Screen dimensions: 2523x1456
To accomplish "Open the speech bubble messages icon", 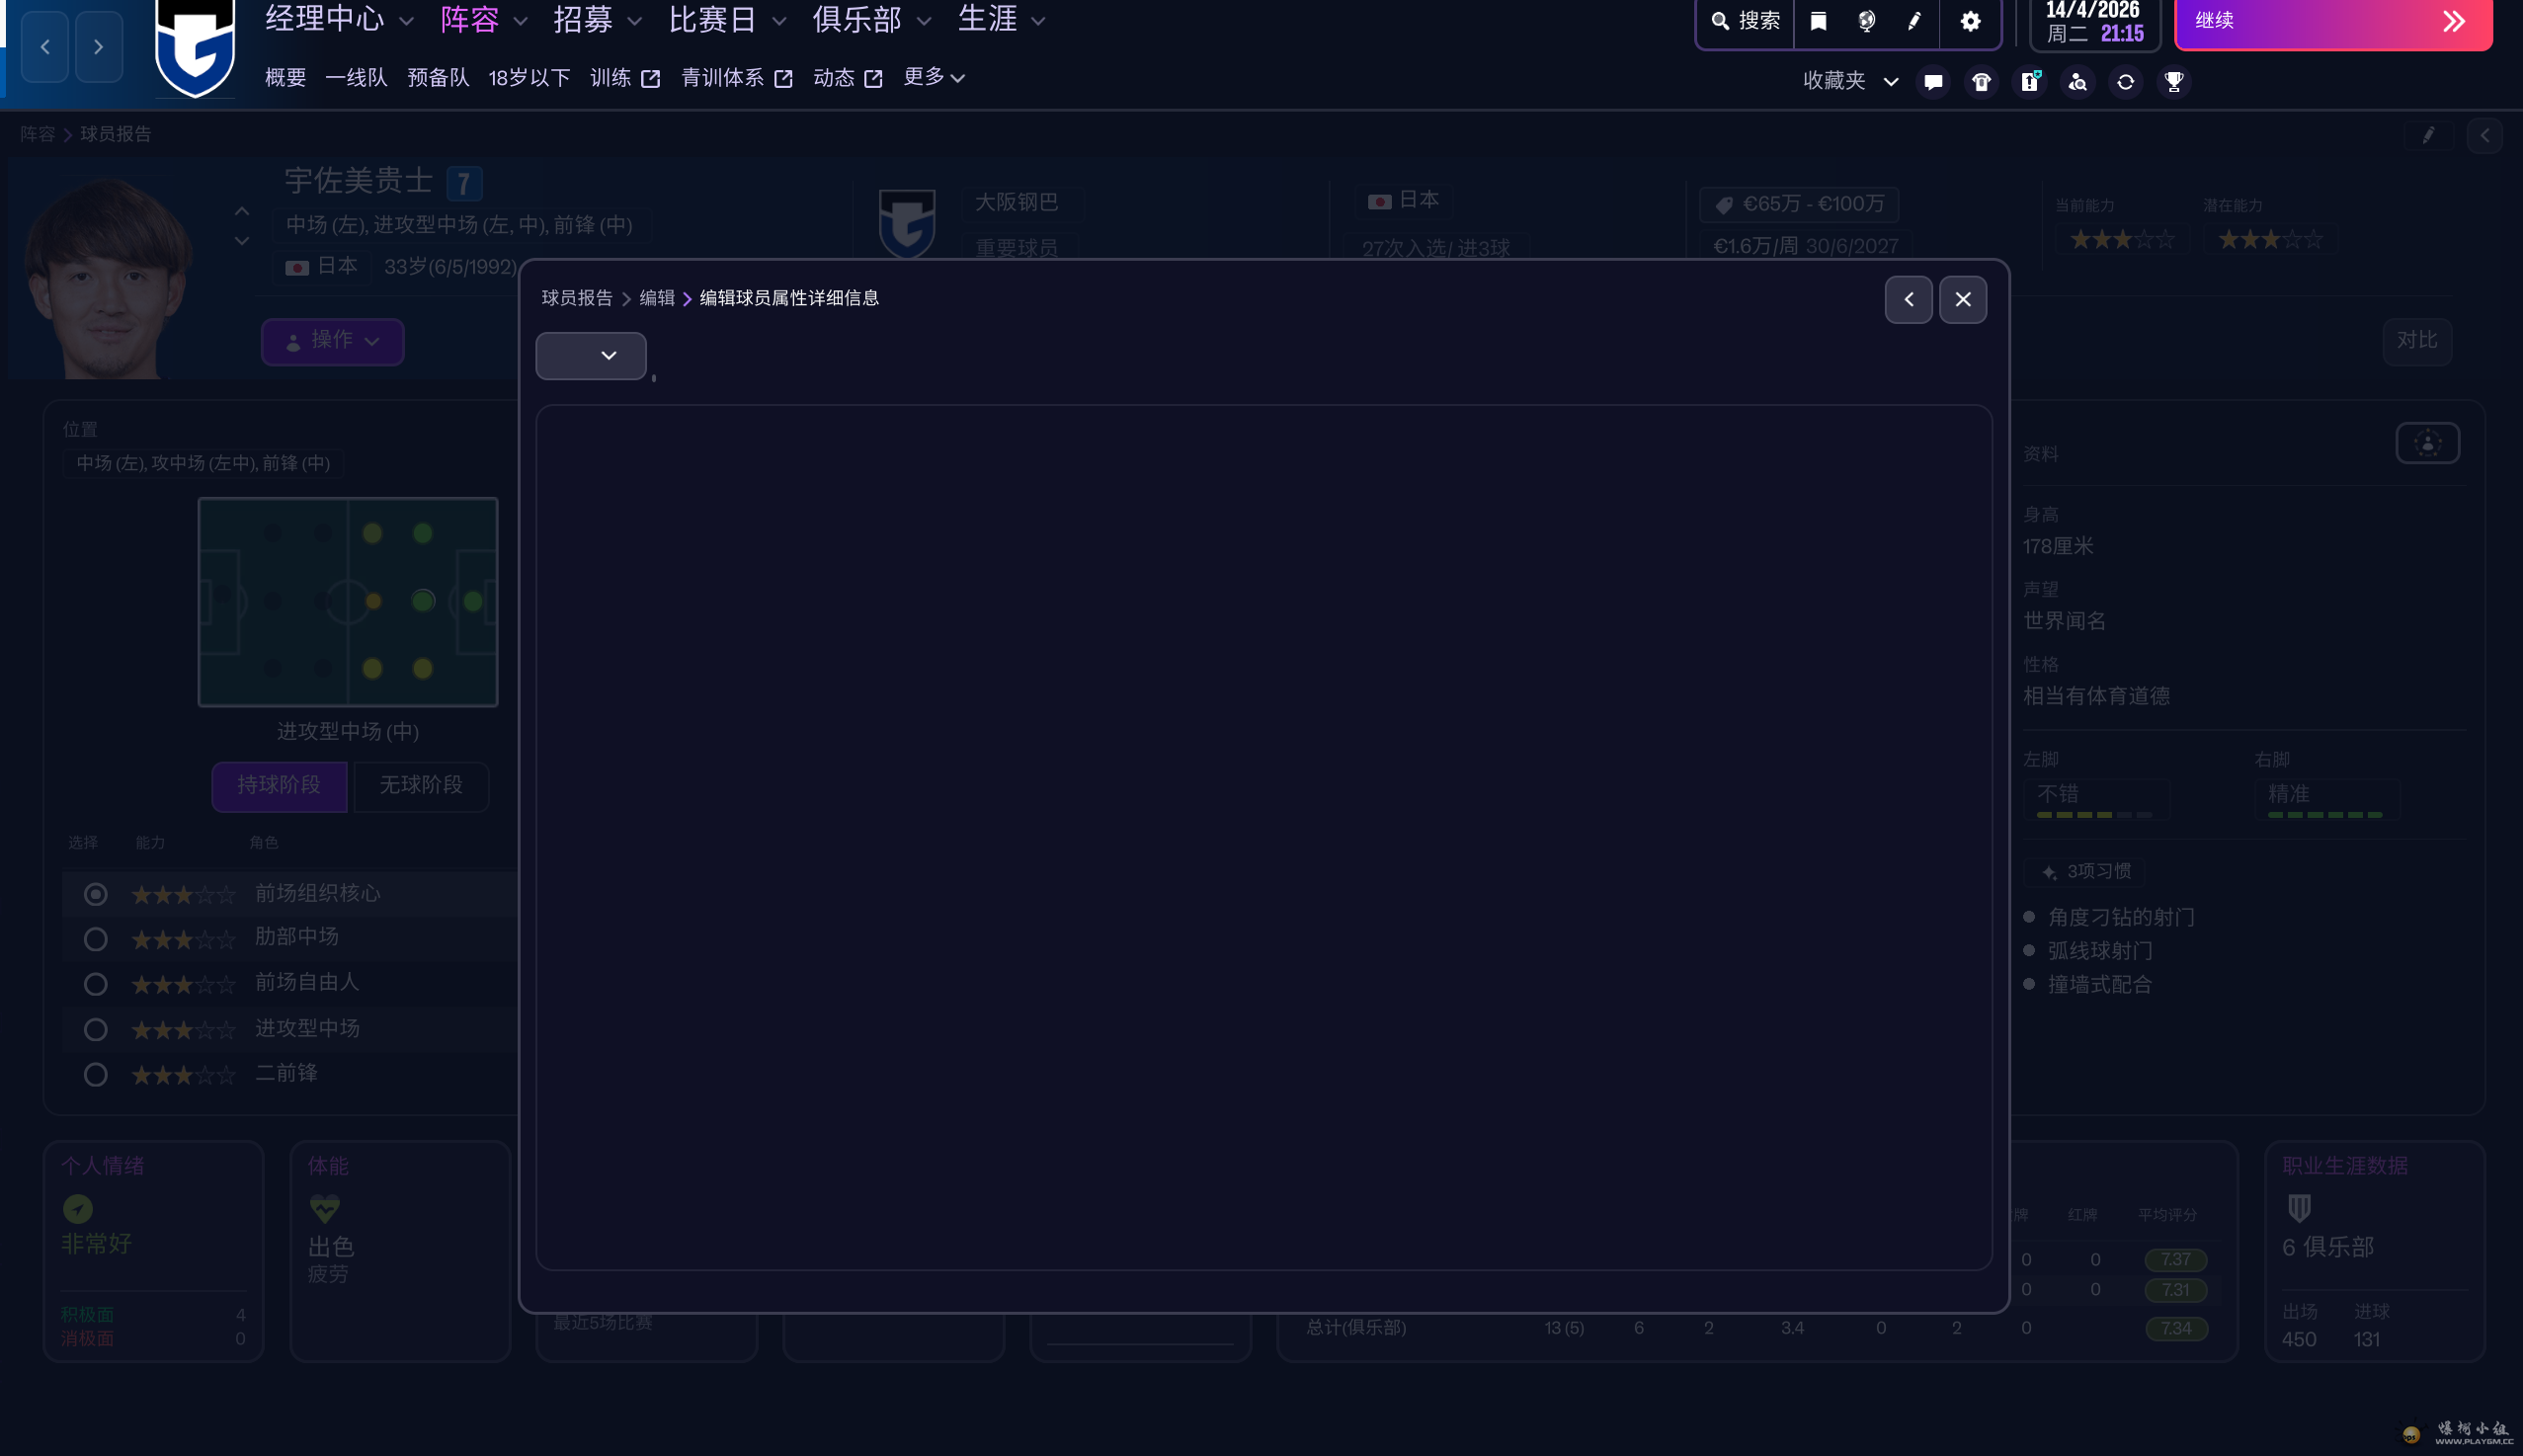I will point(1933,82).
